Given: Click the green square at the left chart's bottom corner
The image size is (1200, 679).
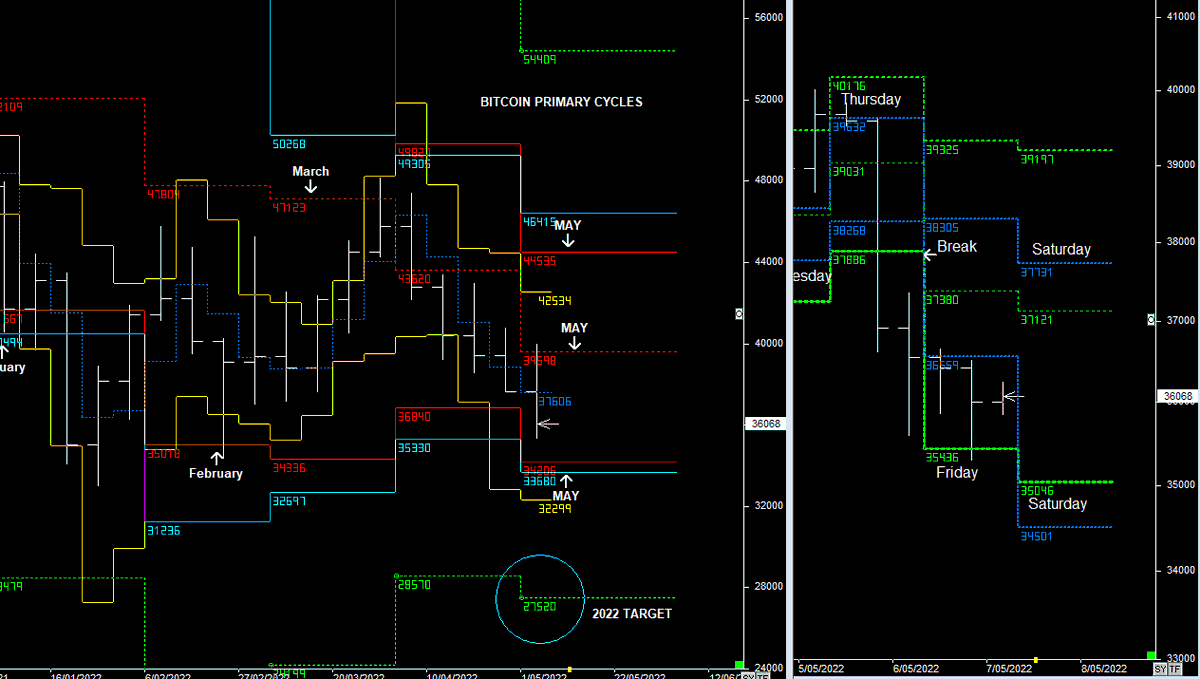Looking at the screenshot, I should coord(739,665).
